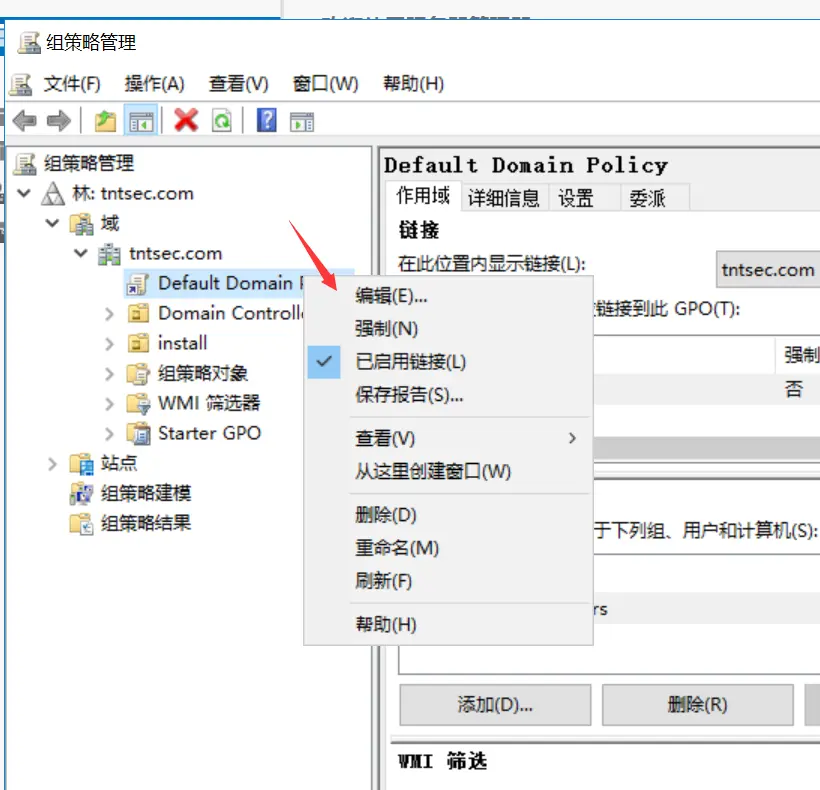Click the console icon beside 文件(F) menu
The height and width of the screenshot is (790, 820).
21,84
